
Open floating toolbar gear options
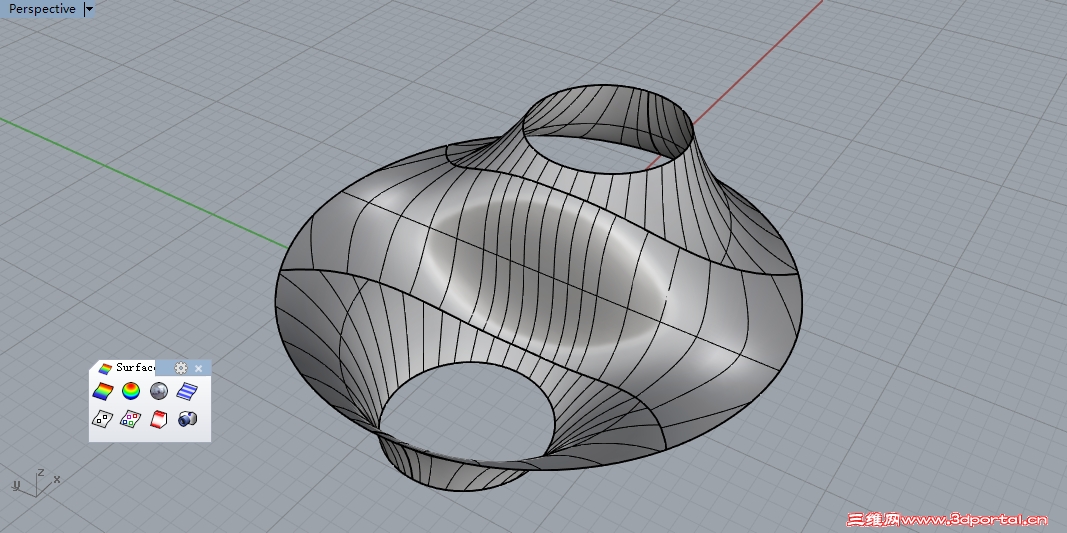[180, 368]
